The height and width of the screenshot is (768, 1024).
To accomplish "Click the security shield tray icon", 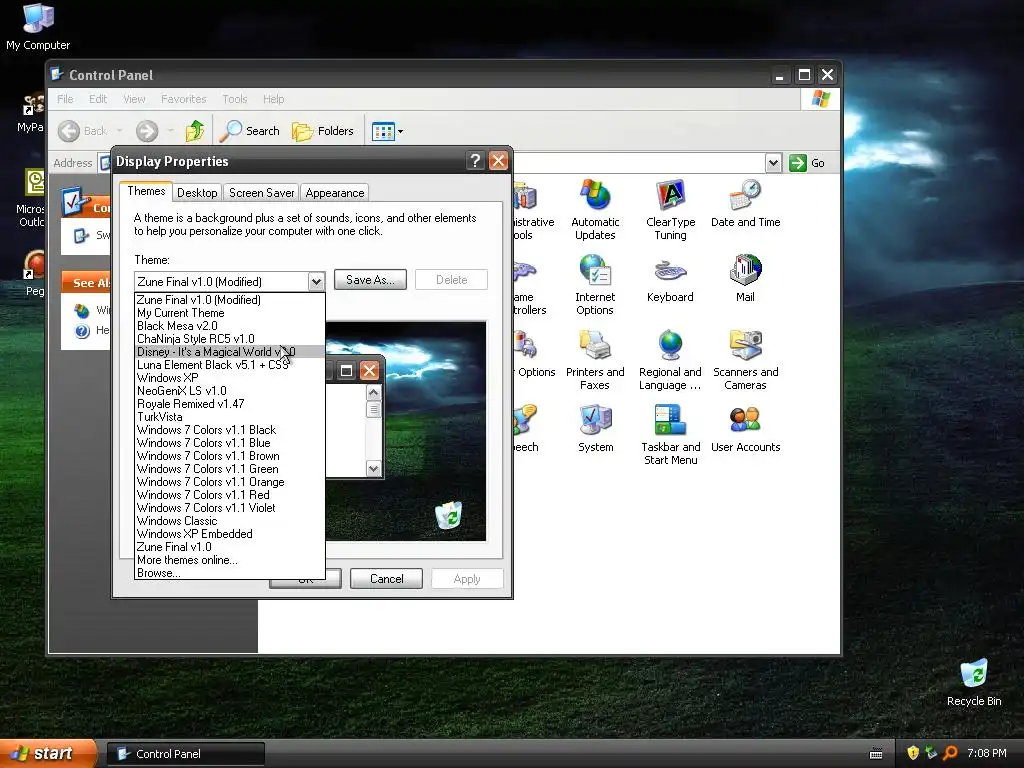I will (912, 753).
